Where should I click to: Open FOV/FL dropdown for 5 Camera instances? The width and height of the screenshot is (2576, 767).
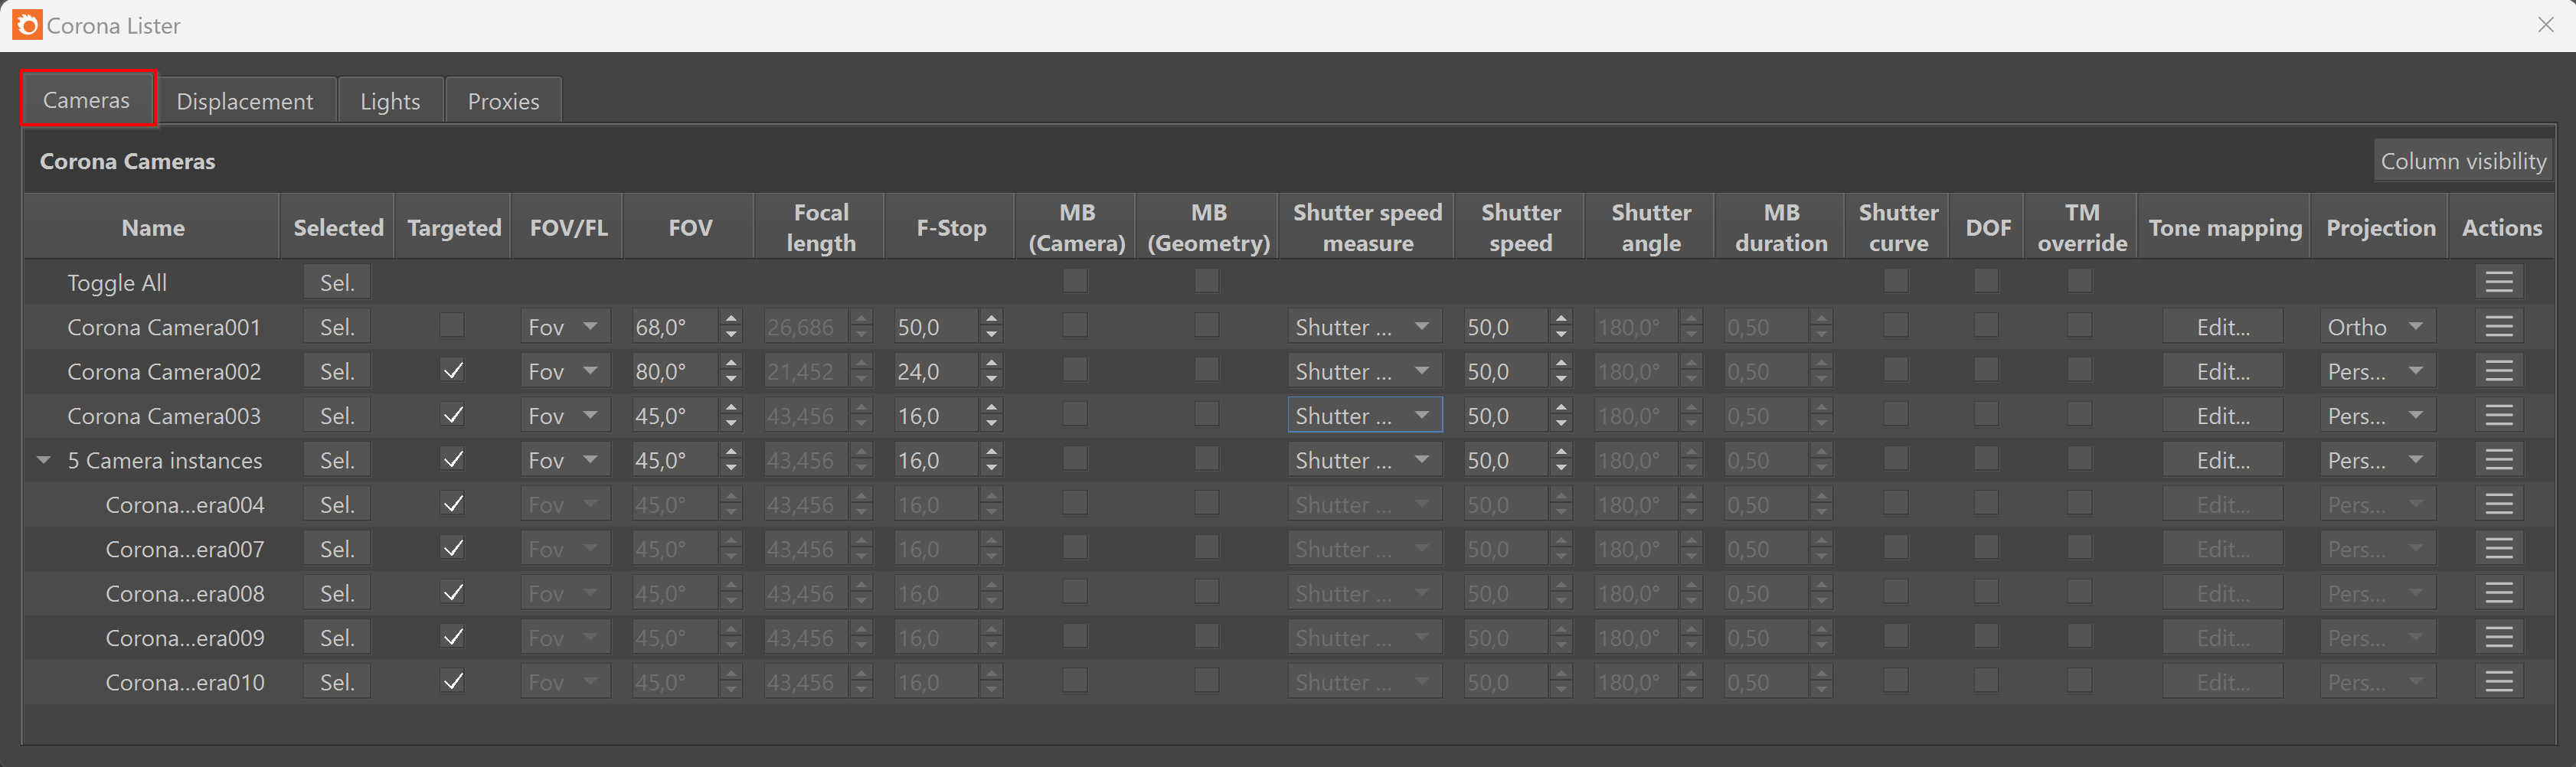click(x=565, y=460)
